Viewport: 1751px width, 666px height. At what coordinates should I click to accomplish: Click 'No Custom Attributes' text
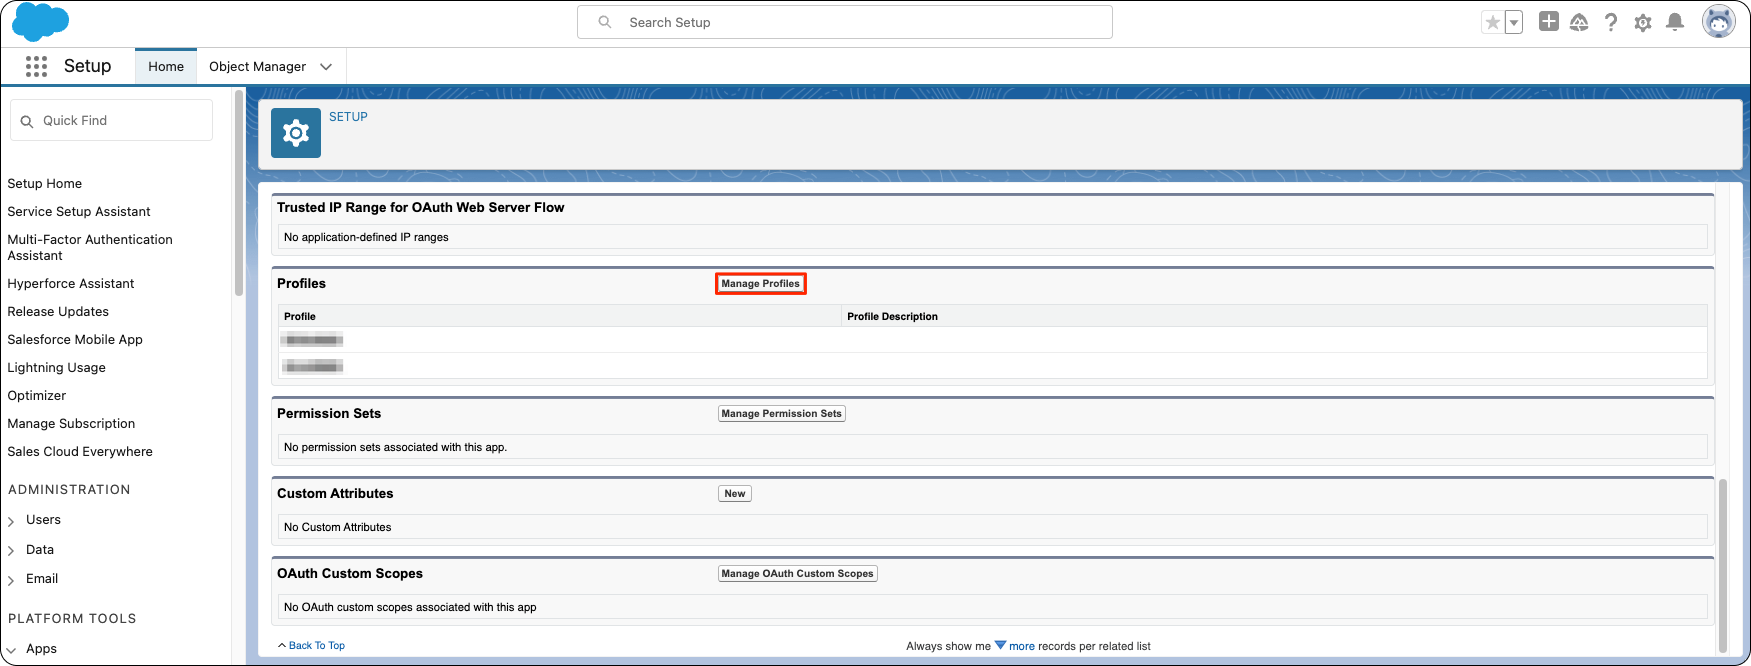click(x=337, y=528)
